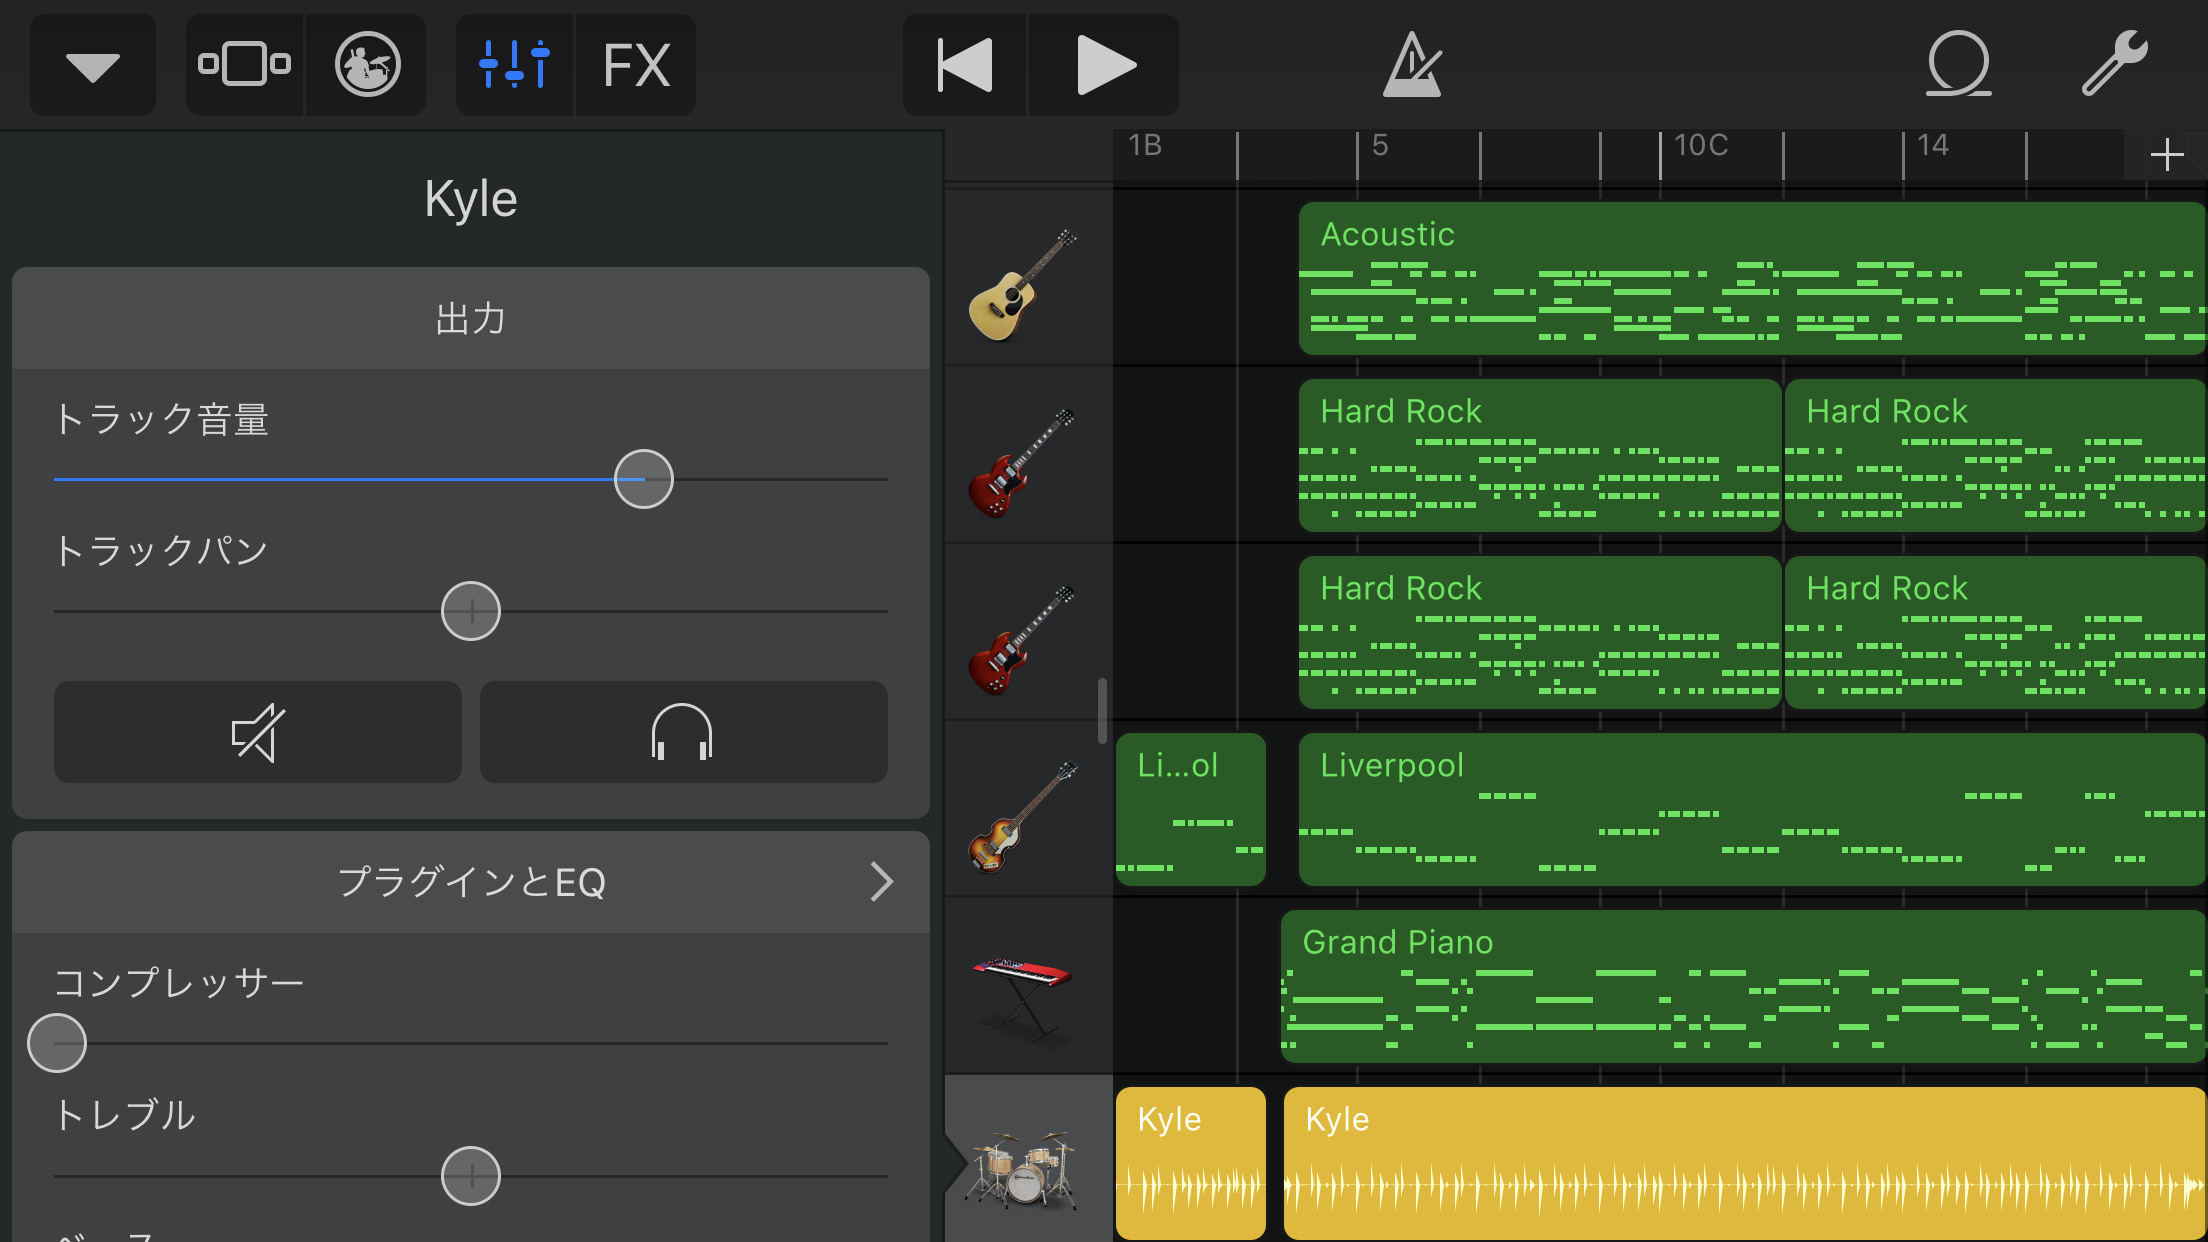Image resolution: width=2208 pixels, height=1242 pixels.
Task: Open the FX panel
Action: [x=636, y=65]
